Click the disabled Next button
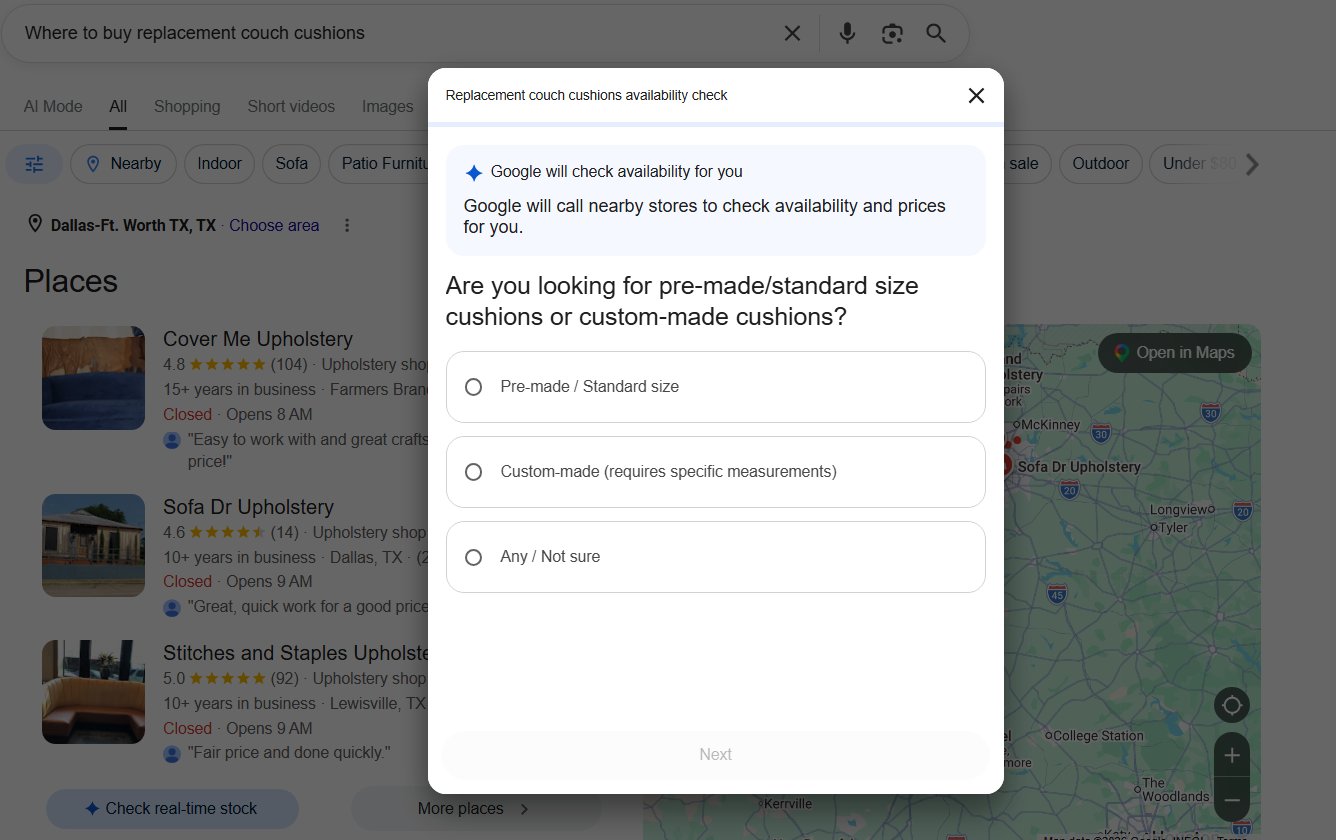Screen dimensions: 1336x840 pos(716,755)
